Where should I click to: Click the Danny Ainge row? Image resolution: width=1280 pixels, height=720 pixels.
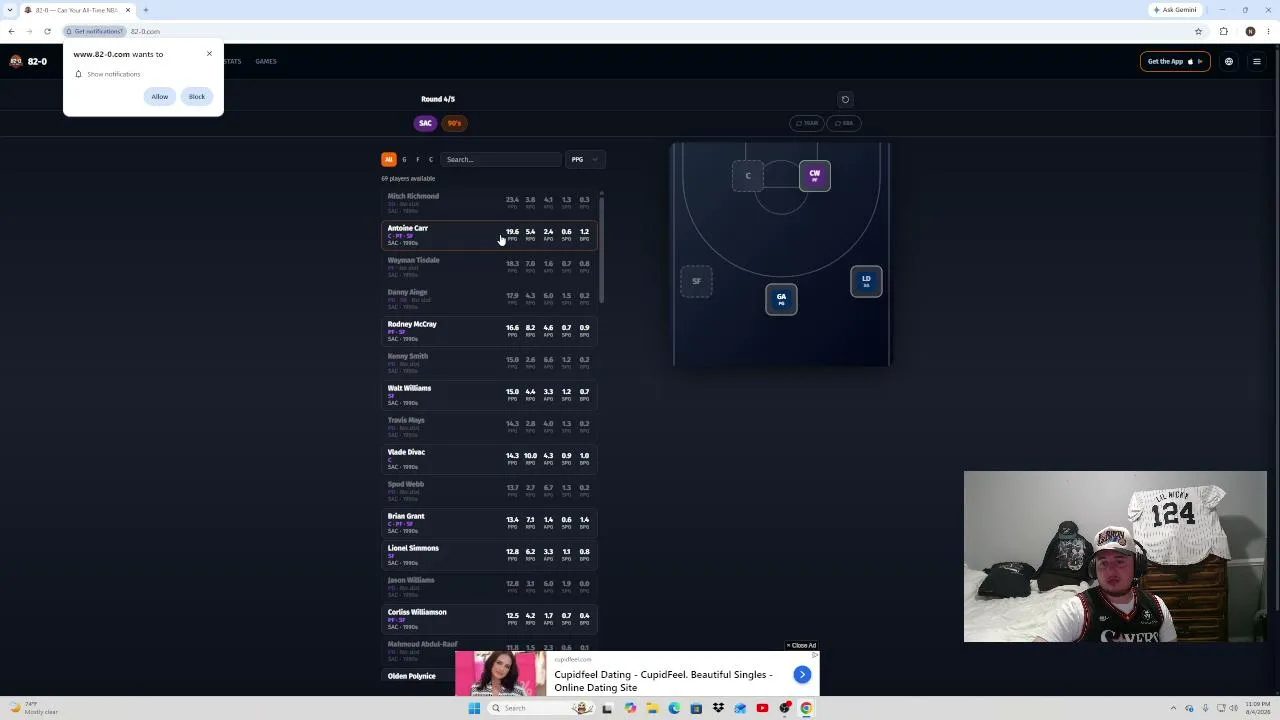click(489, 299)
